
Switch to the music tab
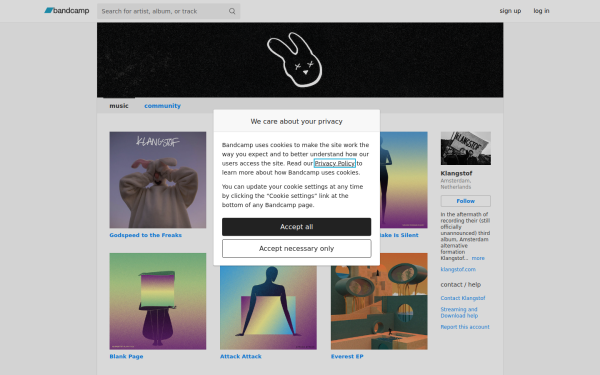click(119, 106)
